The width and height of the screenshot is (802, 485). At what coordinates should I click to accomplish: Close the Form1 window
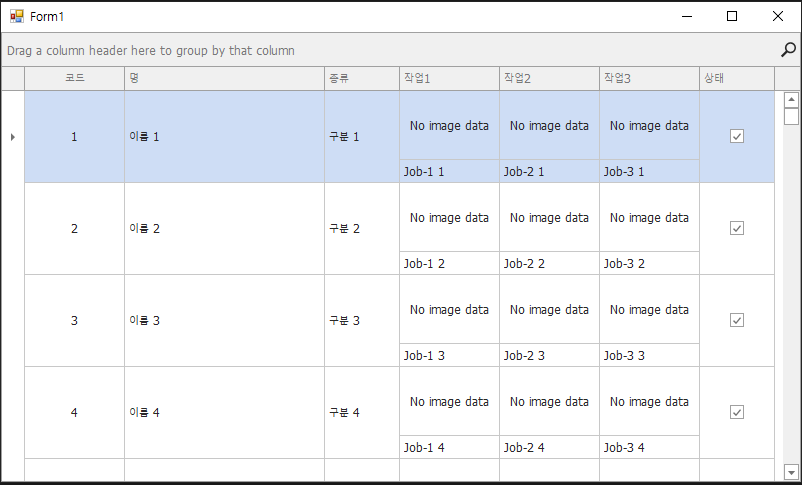(777, 16)
